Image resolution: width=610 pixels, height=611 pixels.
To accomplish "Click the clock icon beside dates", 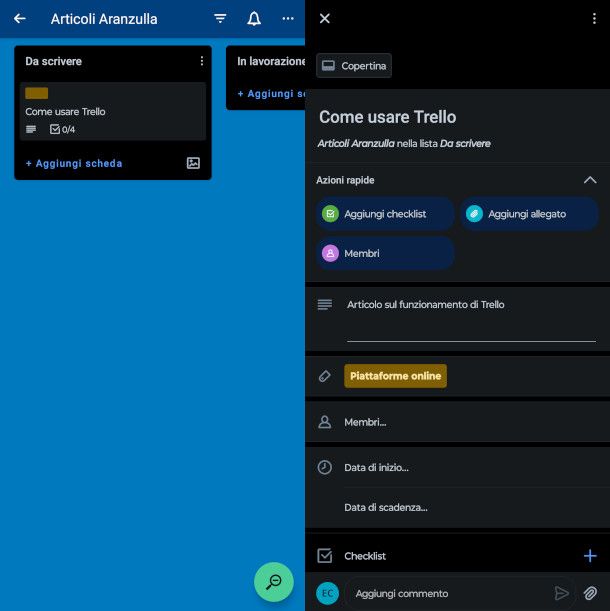I will (325, 467).
